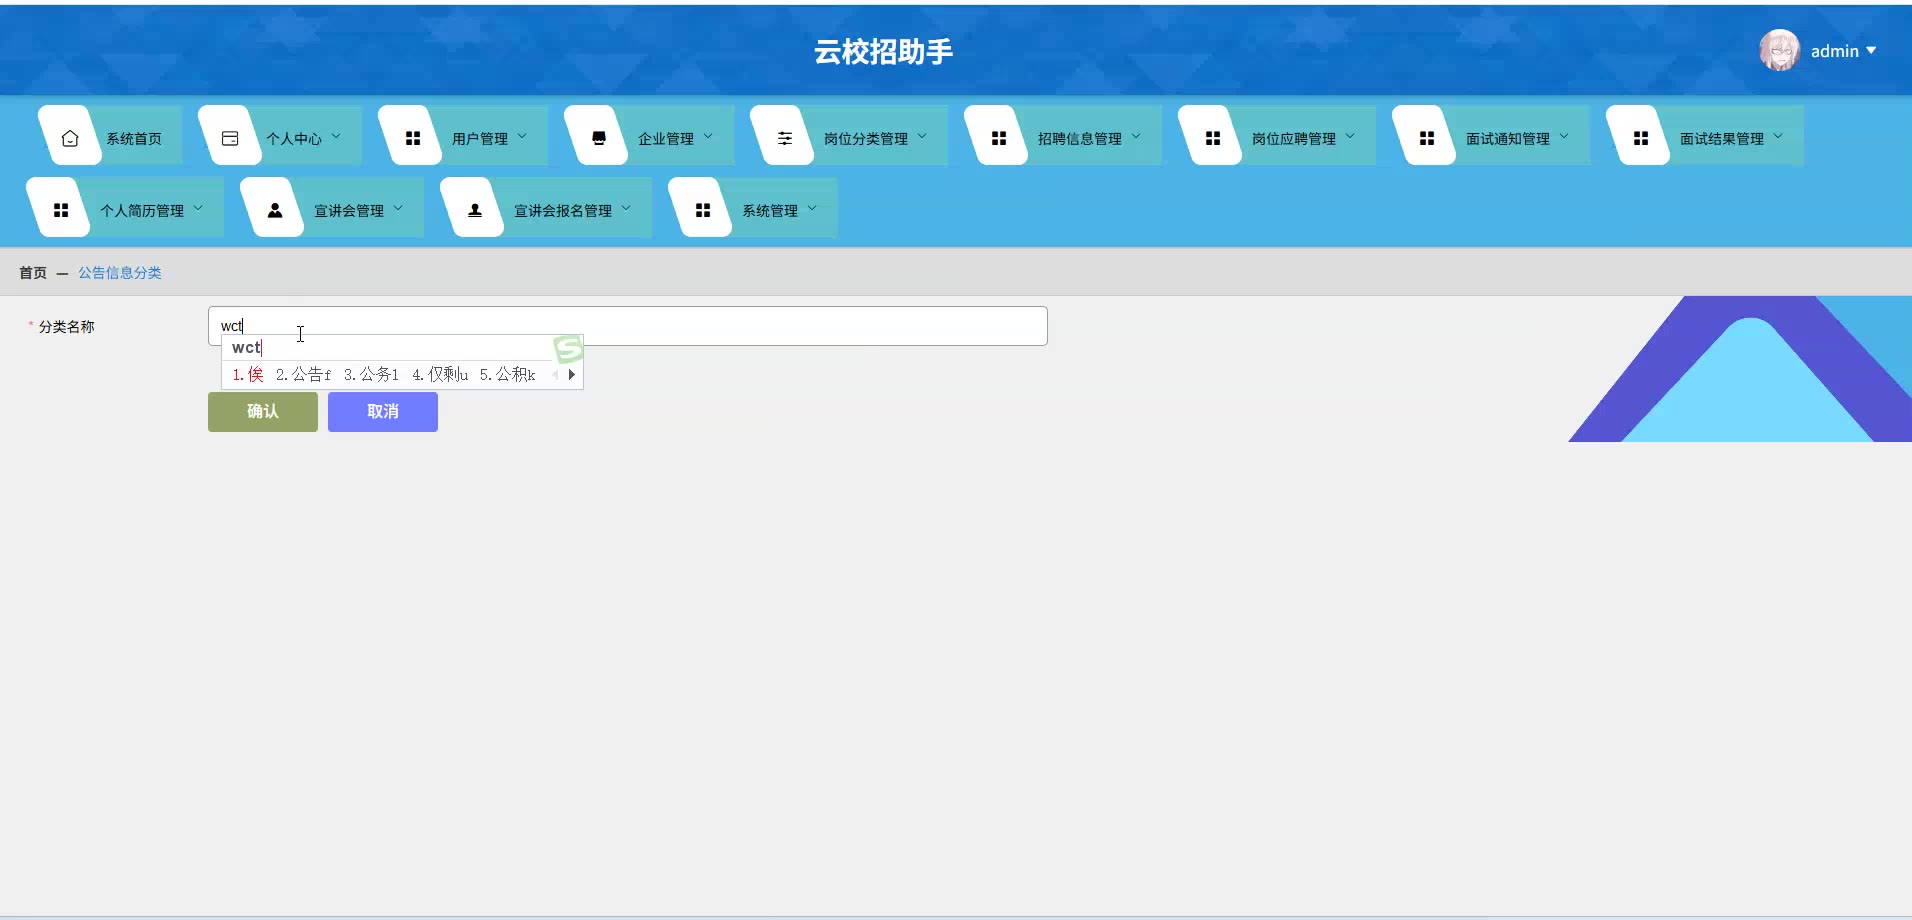
Task: Select IME candidate 4 仅剩
Action: coord(440,375)
